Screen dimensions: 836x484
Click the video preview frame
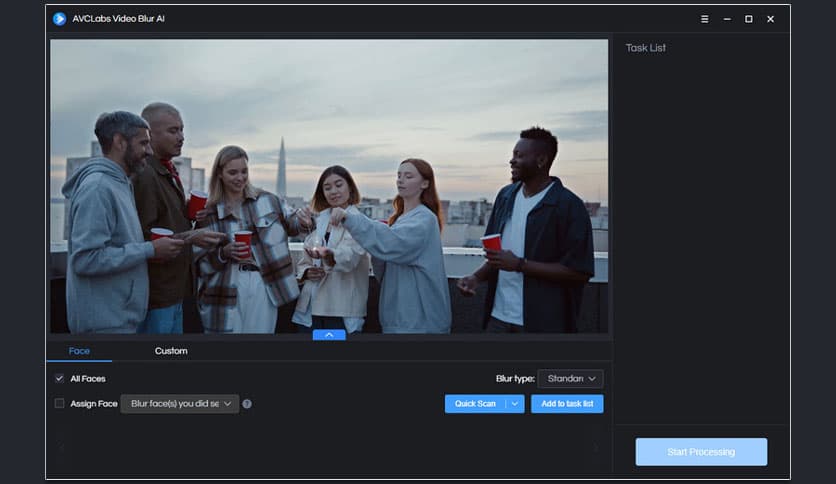coord(329,186)
